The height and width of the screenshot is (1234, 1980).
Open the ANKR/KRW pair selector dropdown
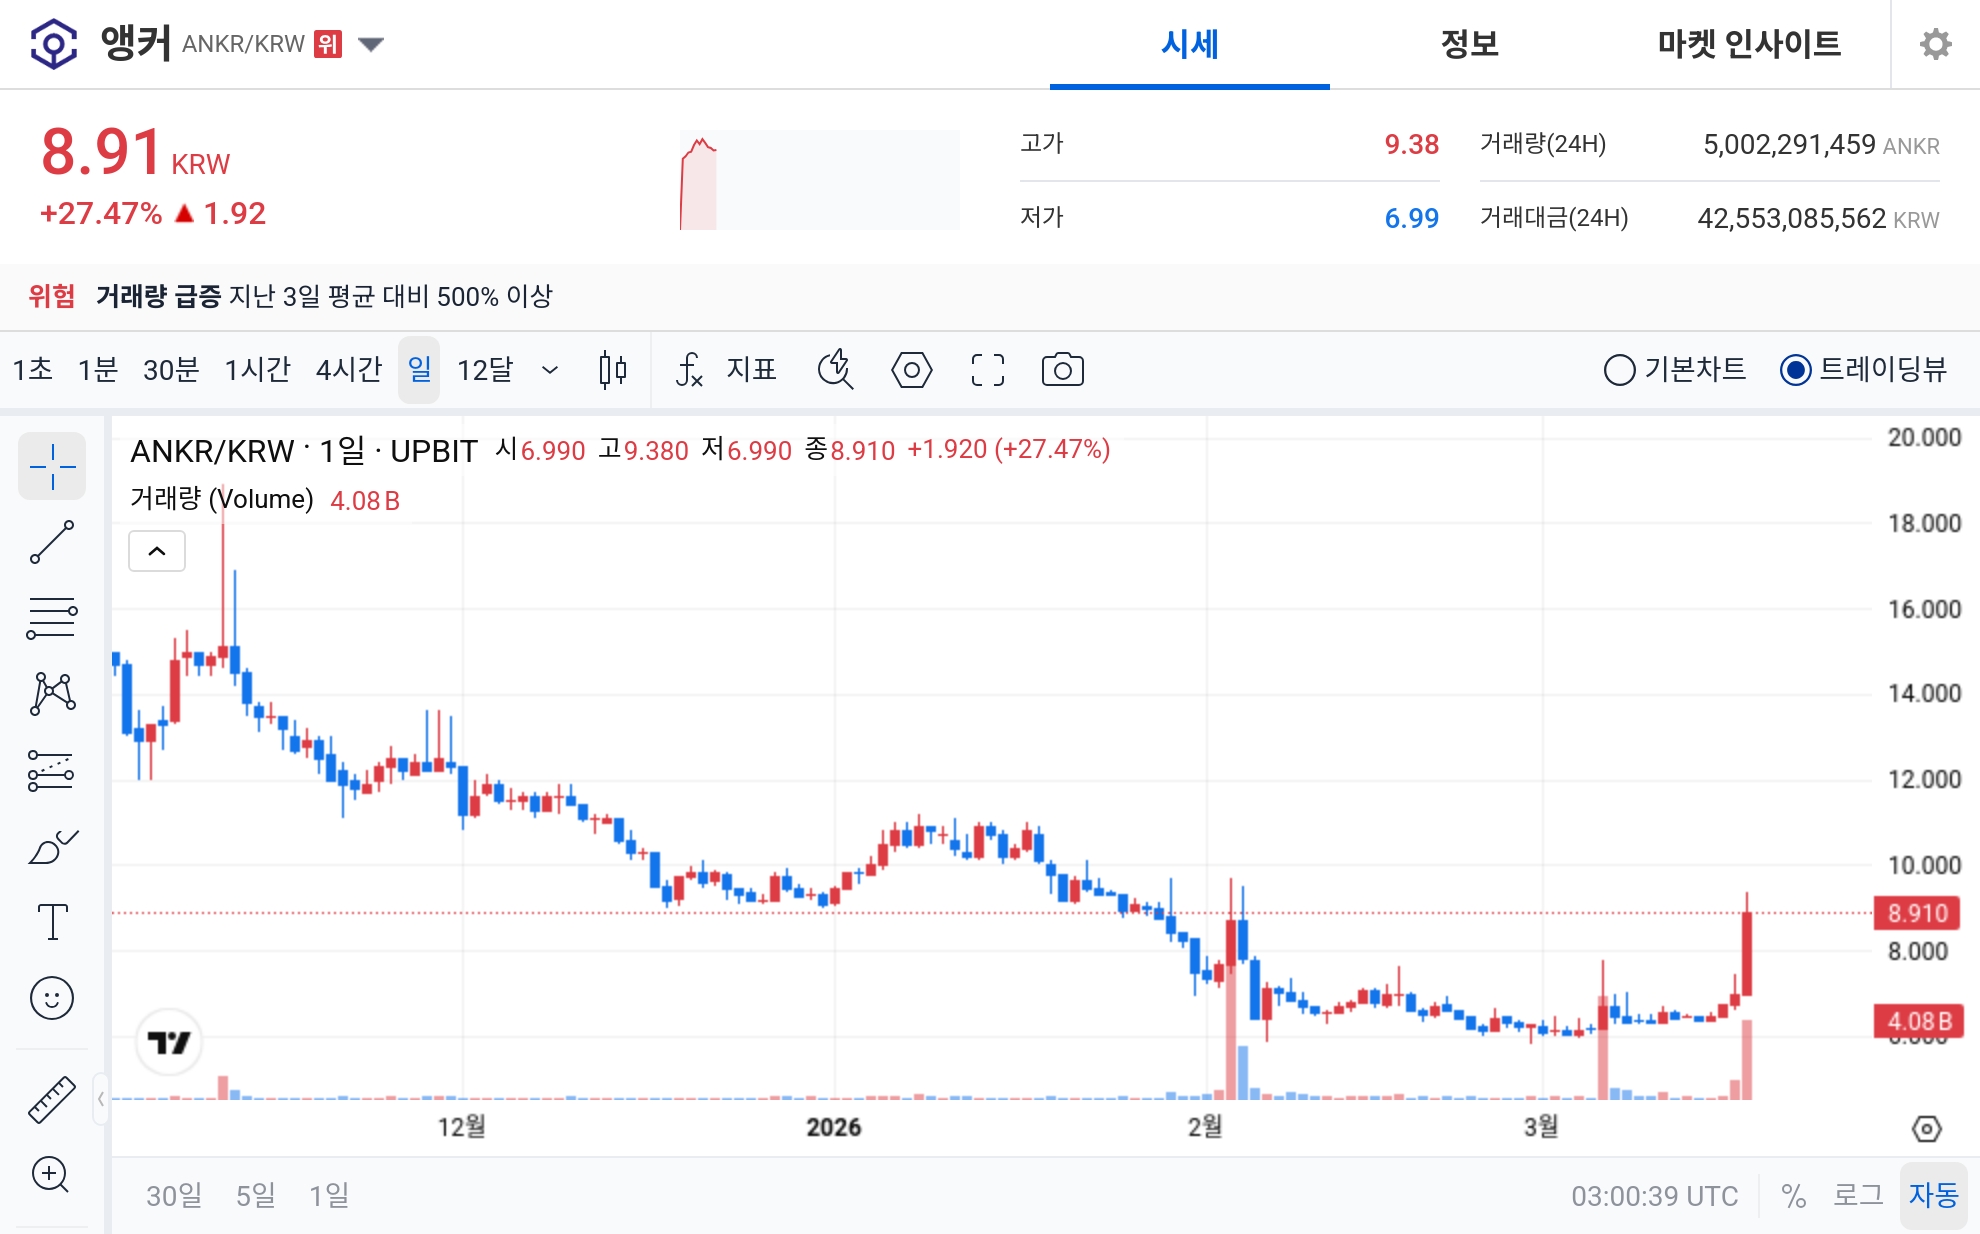tap(370, 44)
